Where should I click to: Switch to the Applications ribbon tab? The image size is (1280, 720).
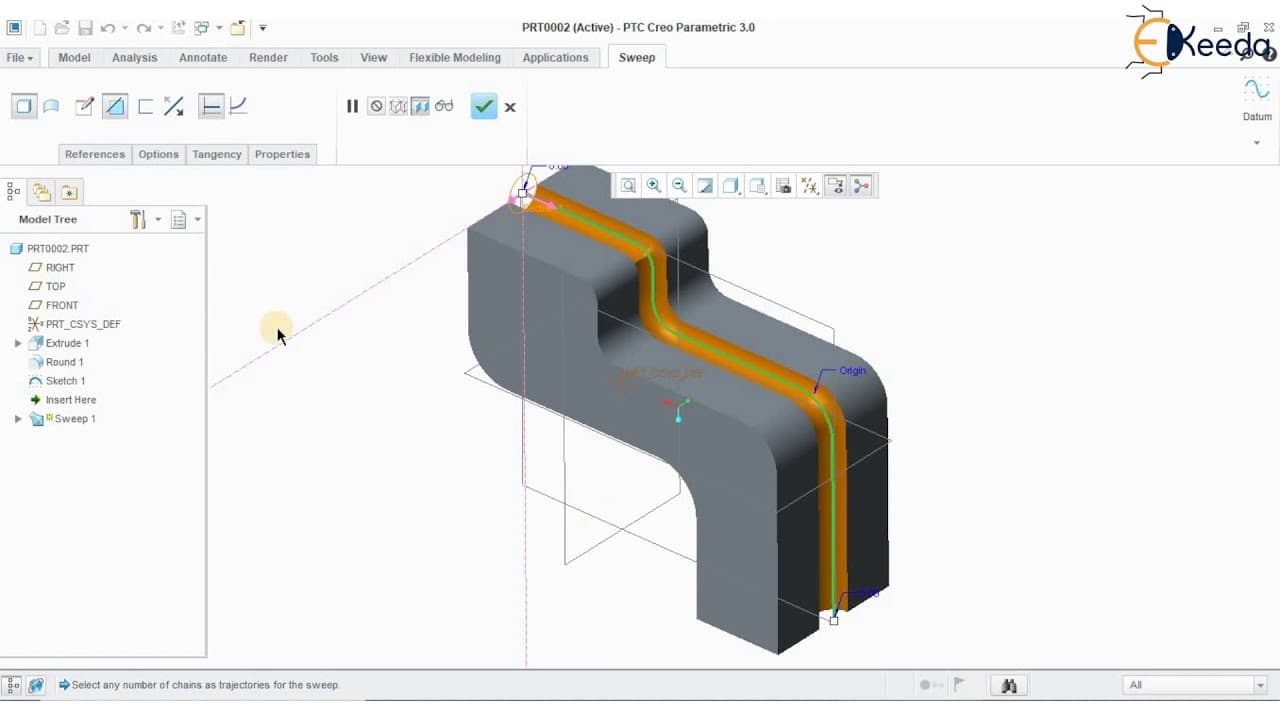[x=556, y=58]
